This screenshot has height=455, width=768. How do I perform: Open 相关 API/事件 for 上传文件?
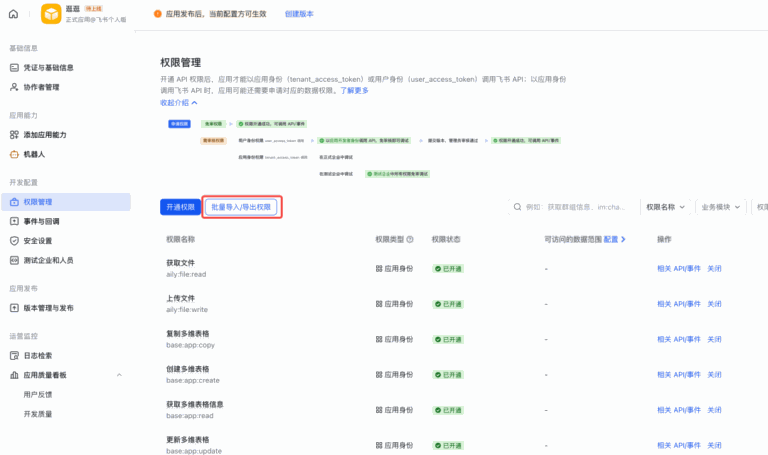679,304
